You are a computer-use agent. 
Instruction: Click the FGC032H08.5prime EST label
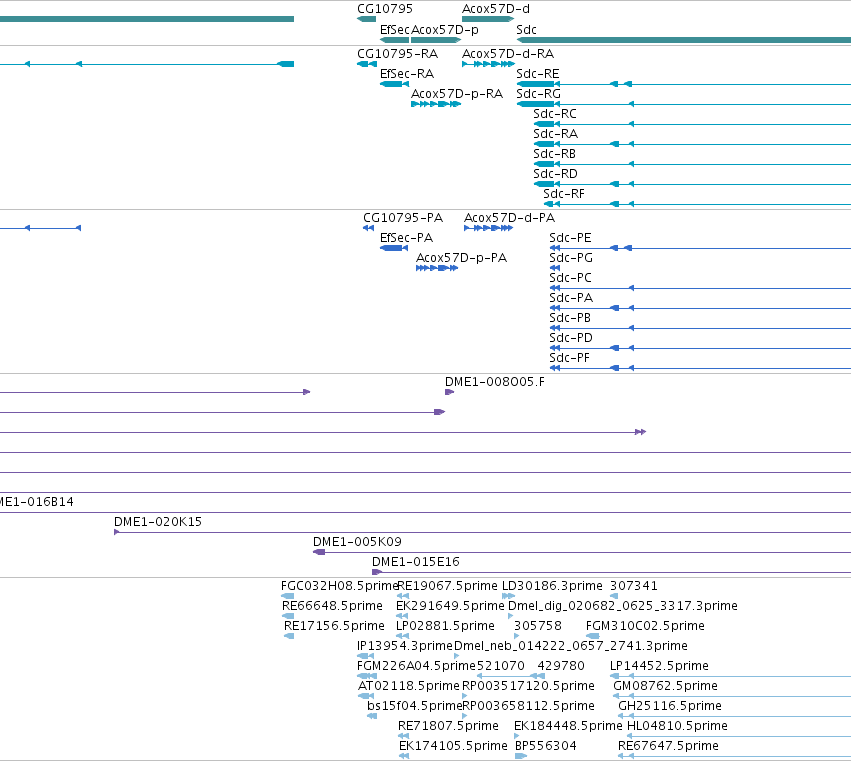pyautogui.click(x=339, y=586)
